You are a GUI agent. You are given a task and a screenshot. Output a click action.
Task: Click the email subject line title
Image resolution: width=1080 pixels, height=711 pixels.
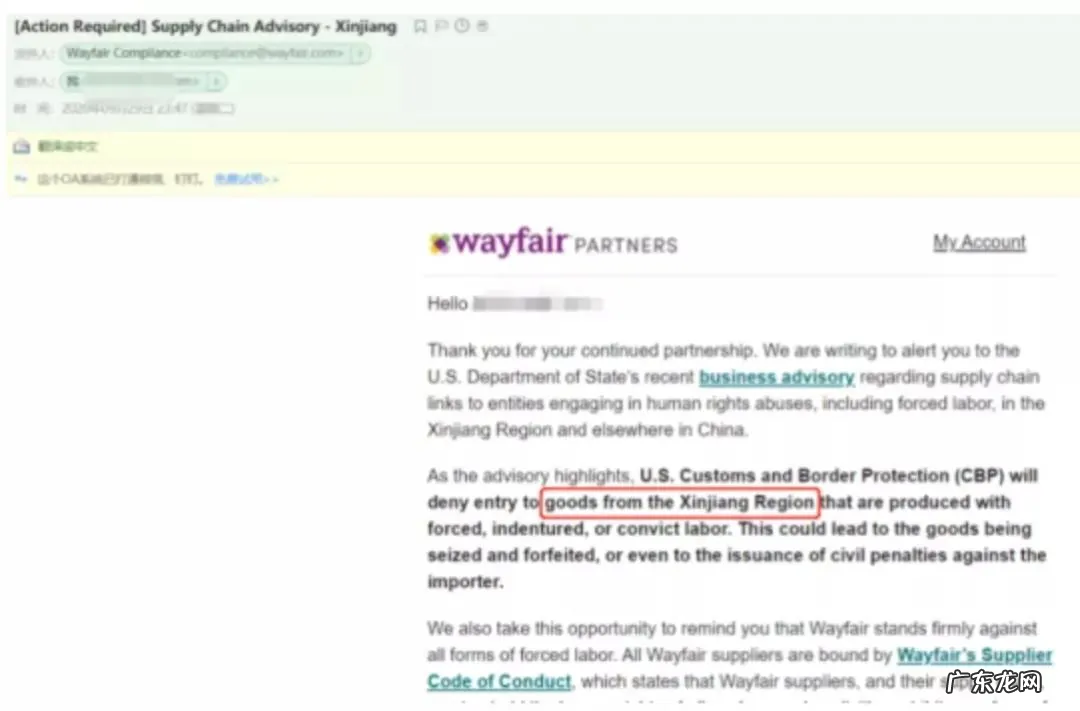[205, 26]
